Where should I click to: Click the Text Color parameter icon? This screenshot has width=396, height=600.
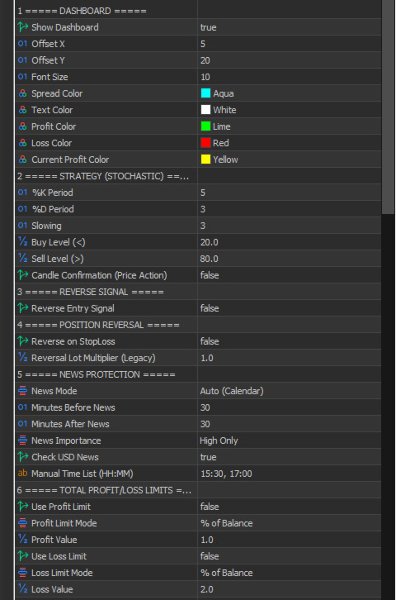(23, 110)
